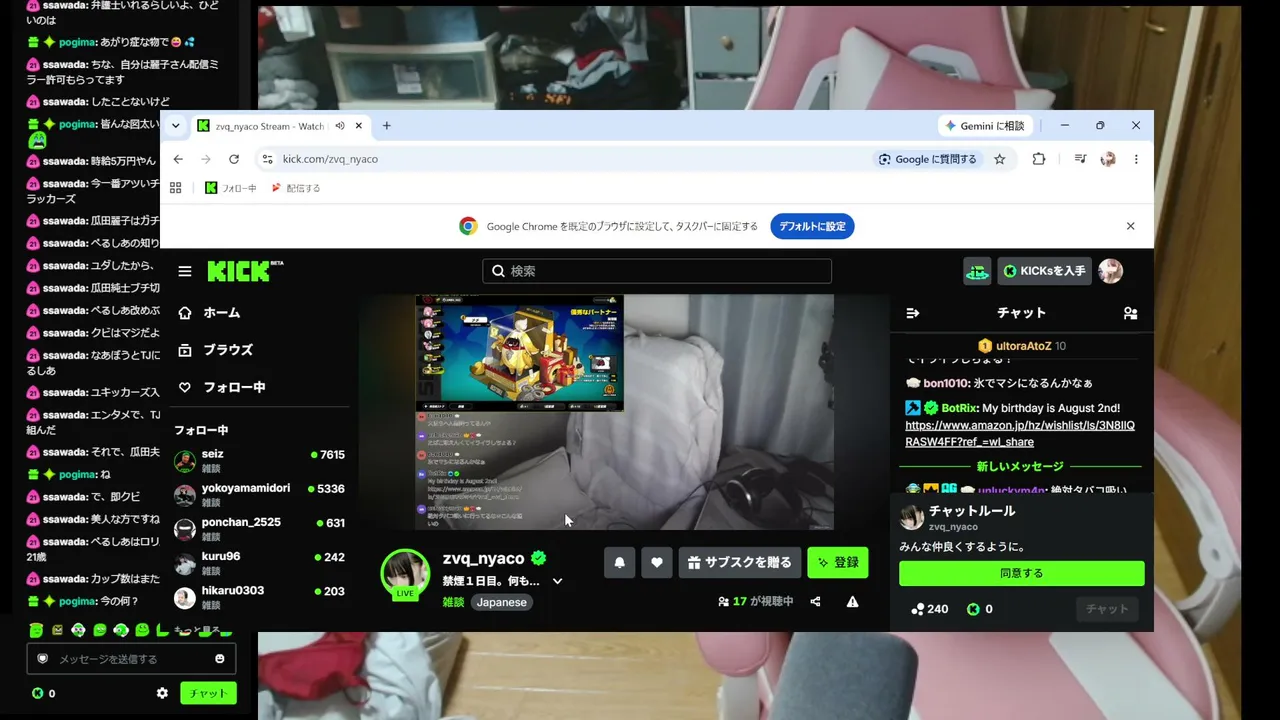Click the デフォルトに設定 button
The height and width of the screenshot is (720, 1280).
tap(812, 226)
